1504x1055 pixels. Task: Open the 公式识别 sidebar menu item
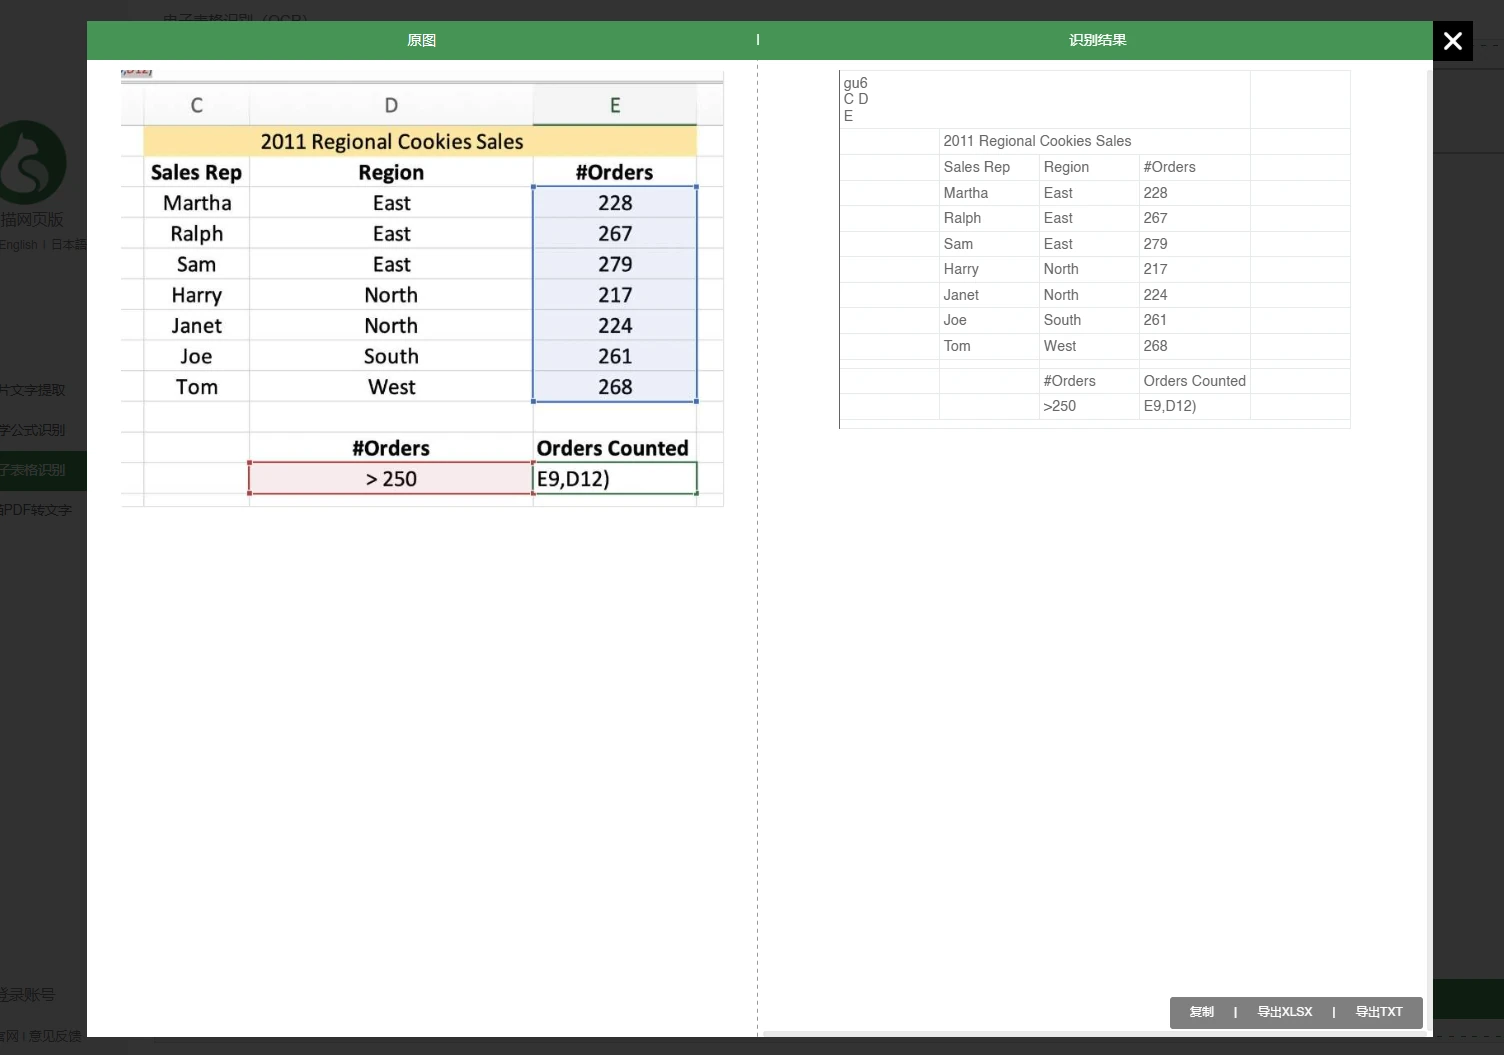coord(34,430)
